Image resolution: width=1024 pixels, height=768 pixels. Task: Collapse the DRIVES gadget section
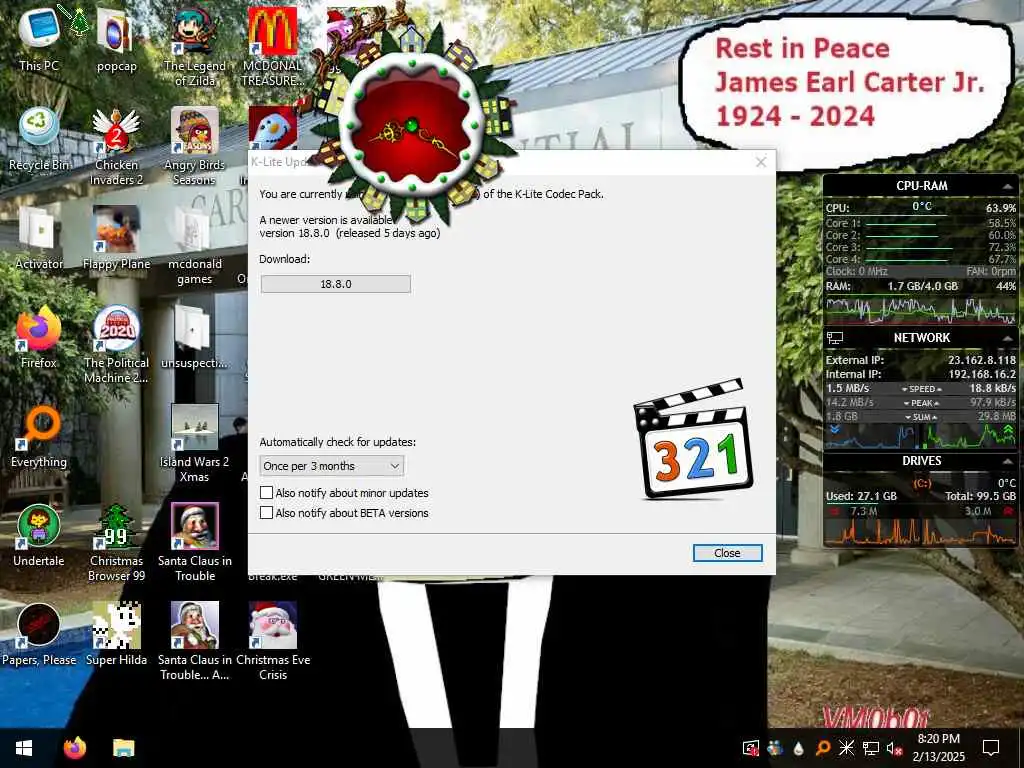1008,461
